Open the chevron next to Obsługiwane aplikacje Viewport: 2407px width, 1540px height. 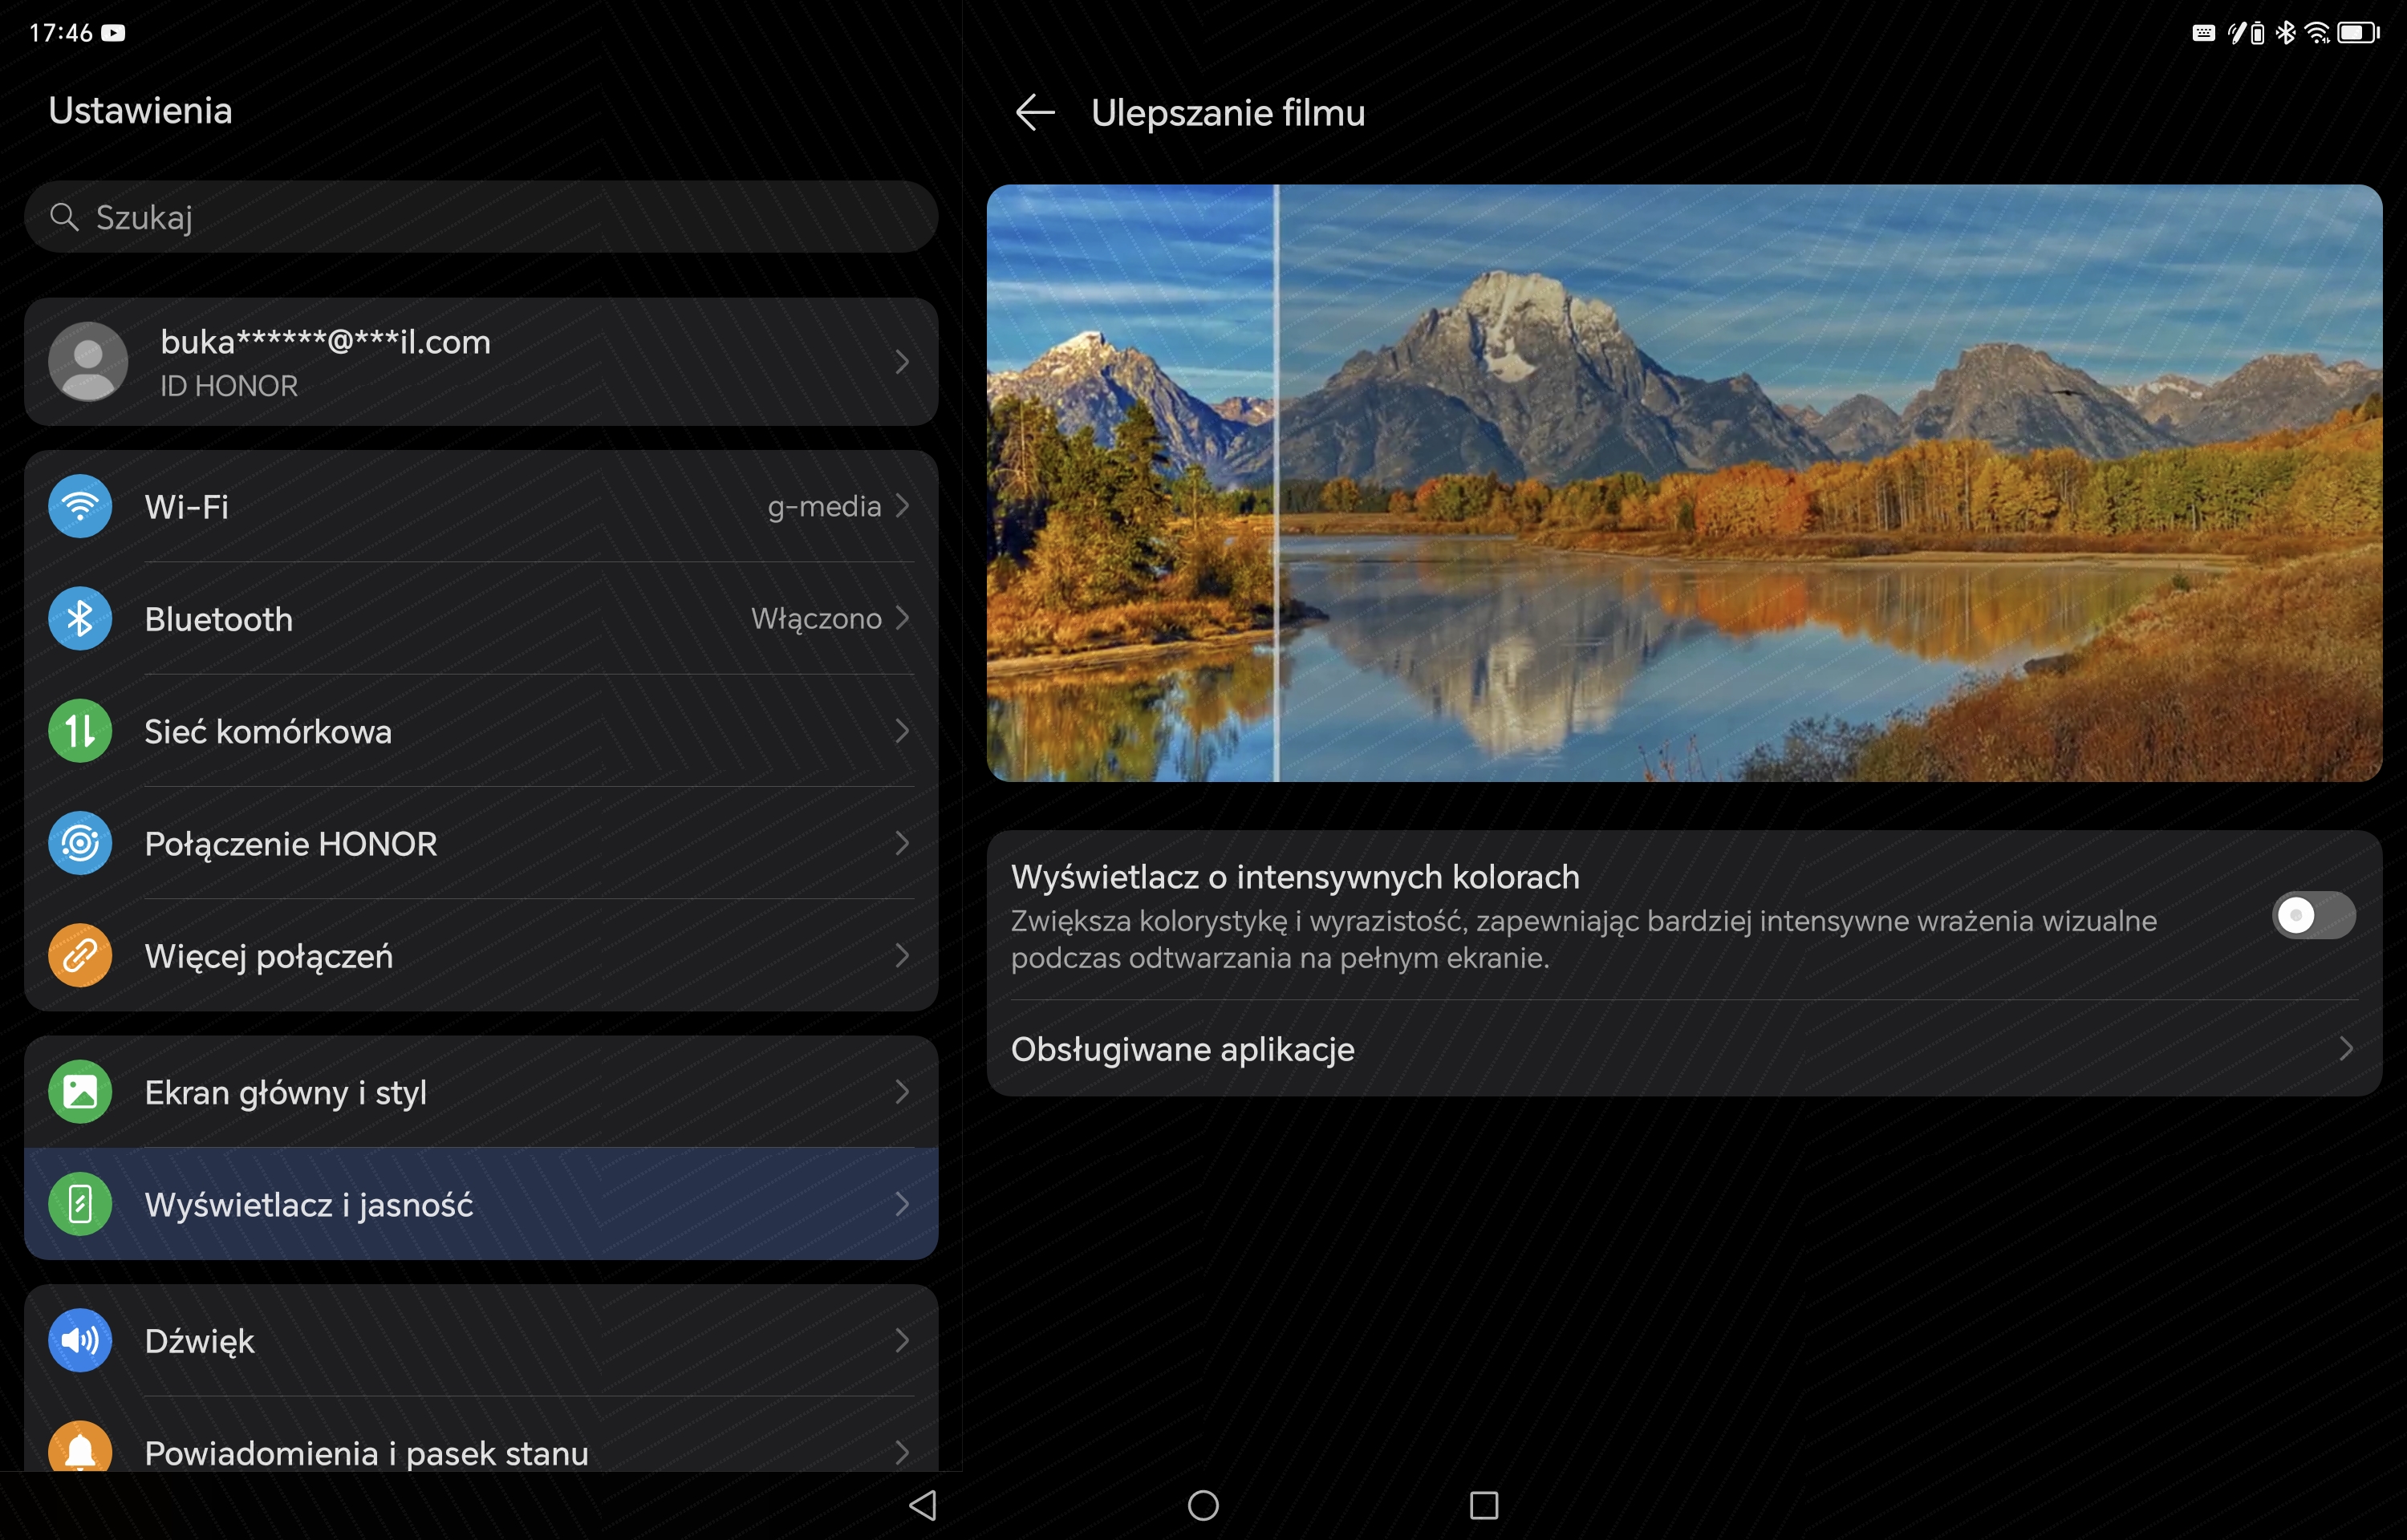pos(2346,1048)
